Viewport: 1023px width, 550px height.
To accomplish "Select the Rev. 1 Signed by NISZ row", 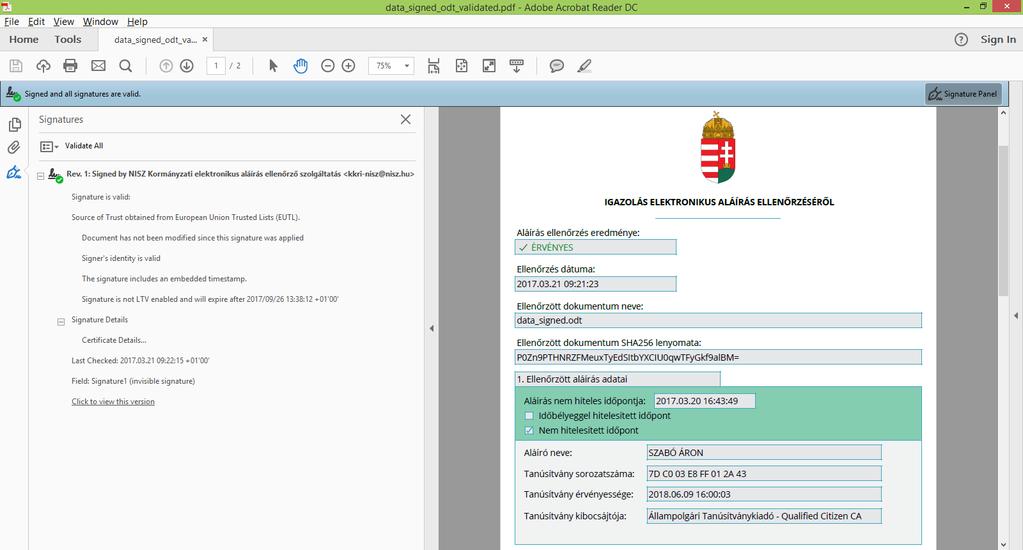I will click(240, 174).
